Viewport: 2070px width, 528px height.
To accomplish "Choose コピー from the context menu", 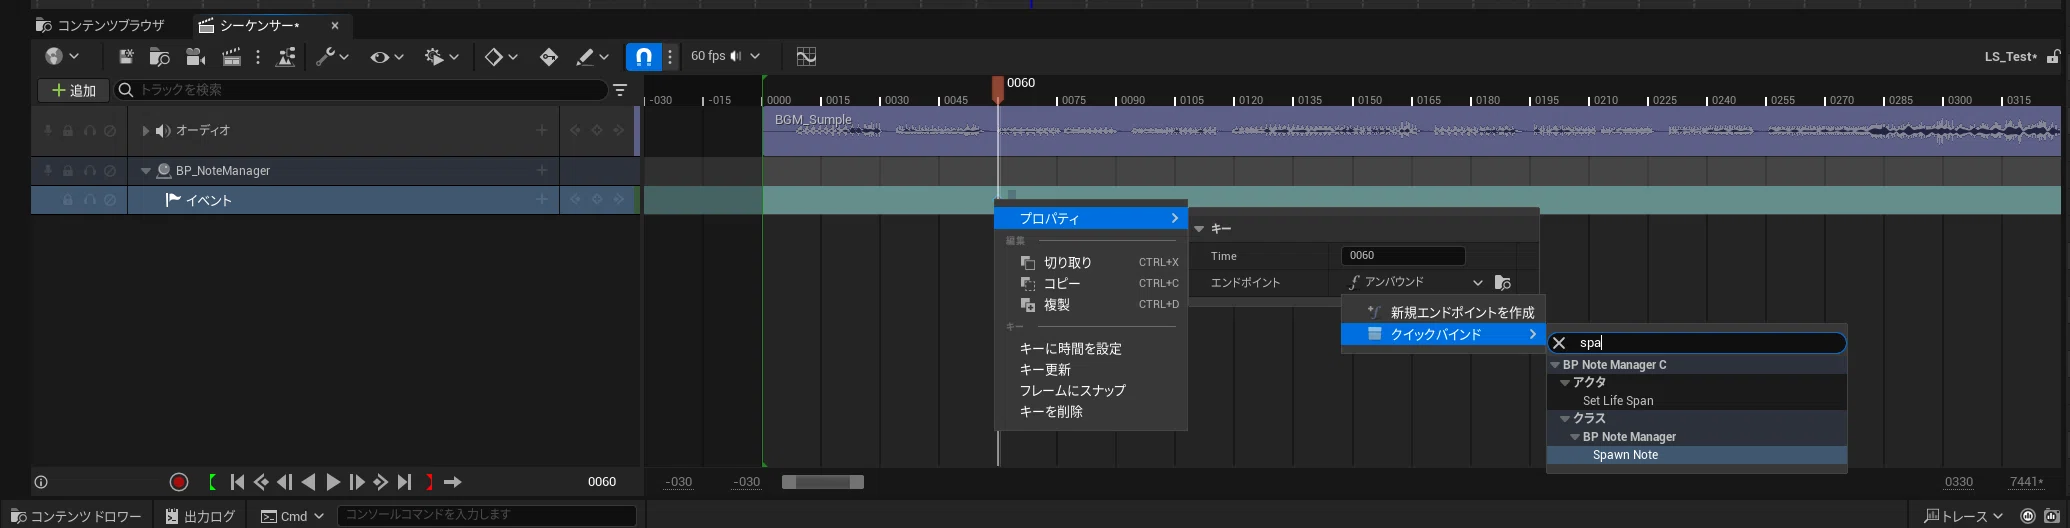I will tap(1091, 283).
